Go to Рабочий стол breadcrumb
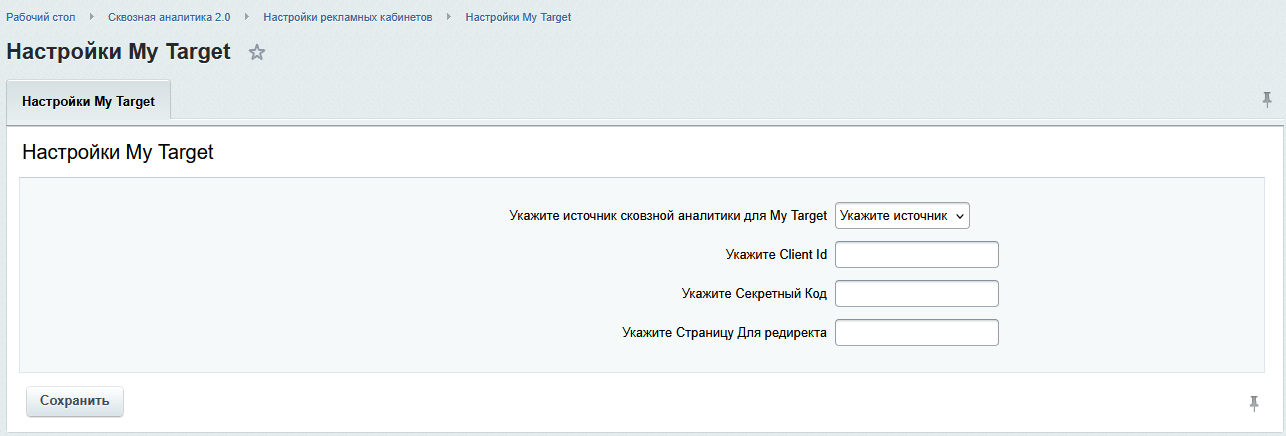 click(41, 18)
